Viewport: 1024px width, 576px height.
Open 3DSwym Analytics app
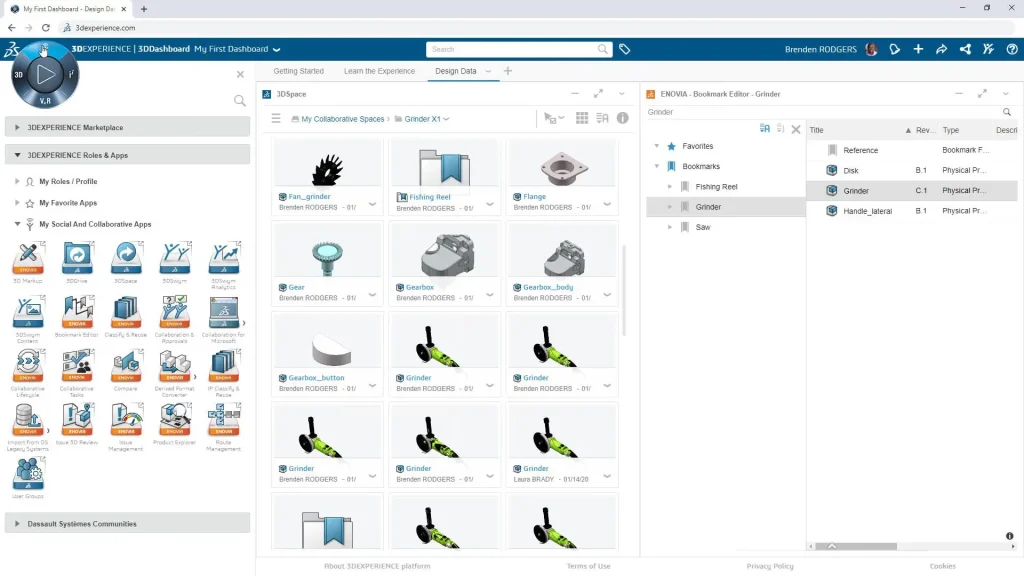[x=224, y=258]
